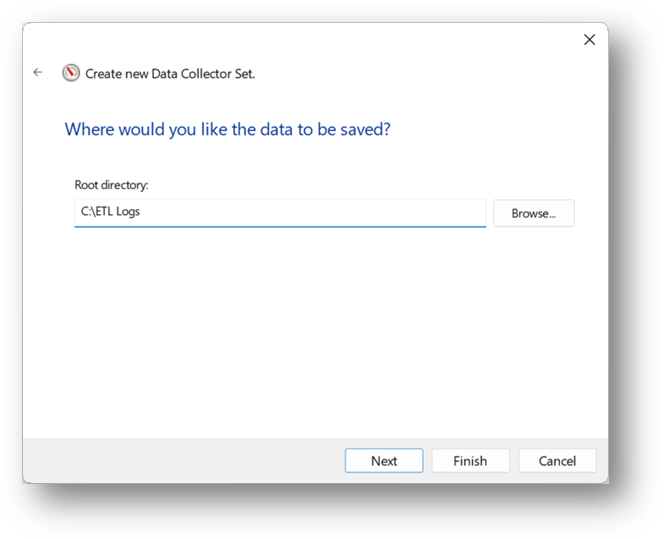Click the 'Create new Data Collector Set.' title
This screenshot has width=664, height=539.
pyautogui.click(x=170, y=74)
